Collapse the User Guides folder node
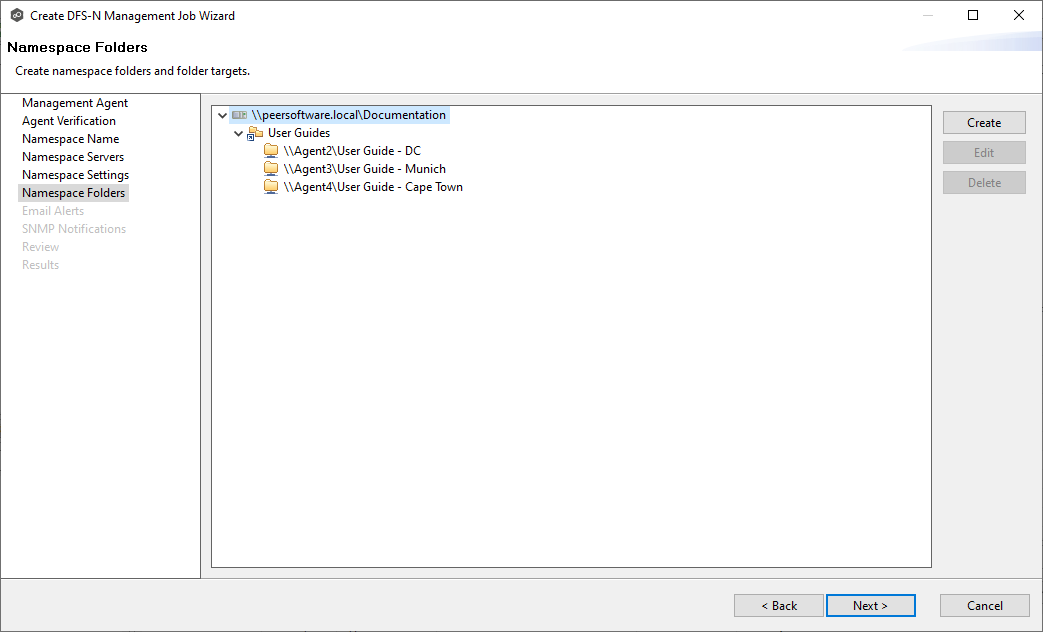The image size is (1043, 632). 238,134
